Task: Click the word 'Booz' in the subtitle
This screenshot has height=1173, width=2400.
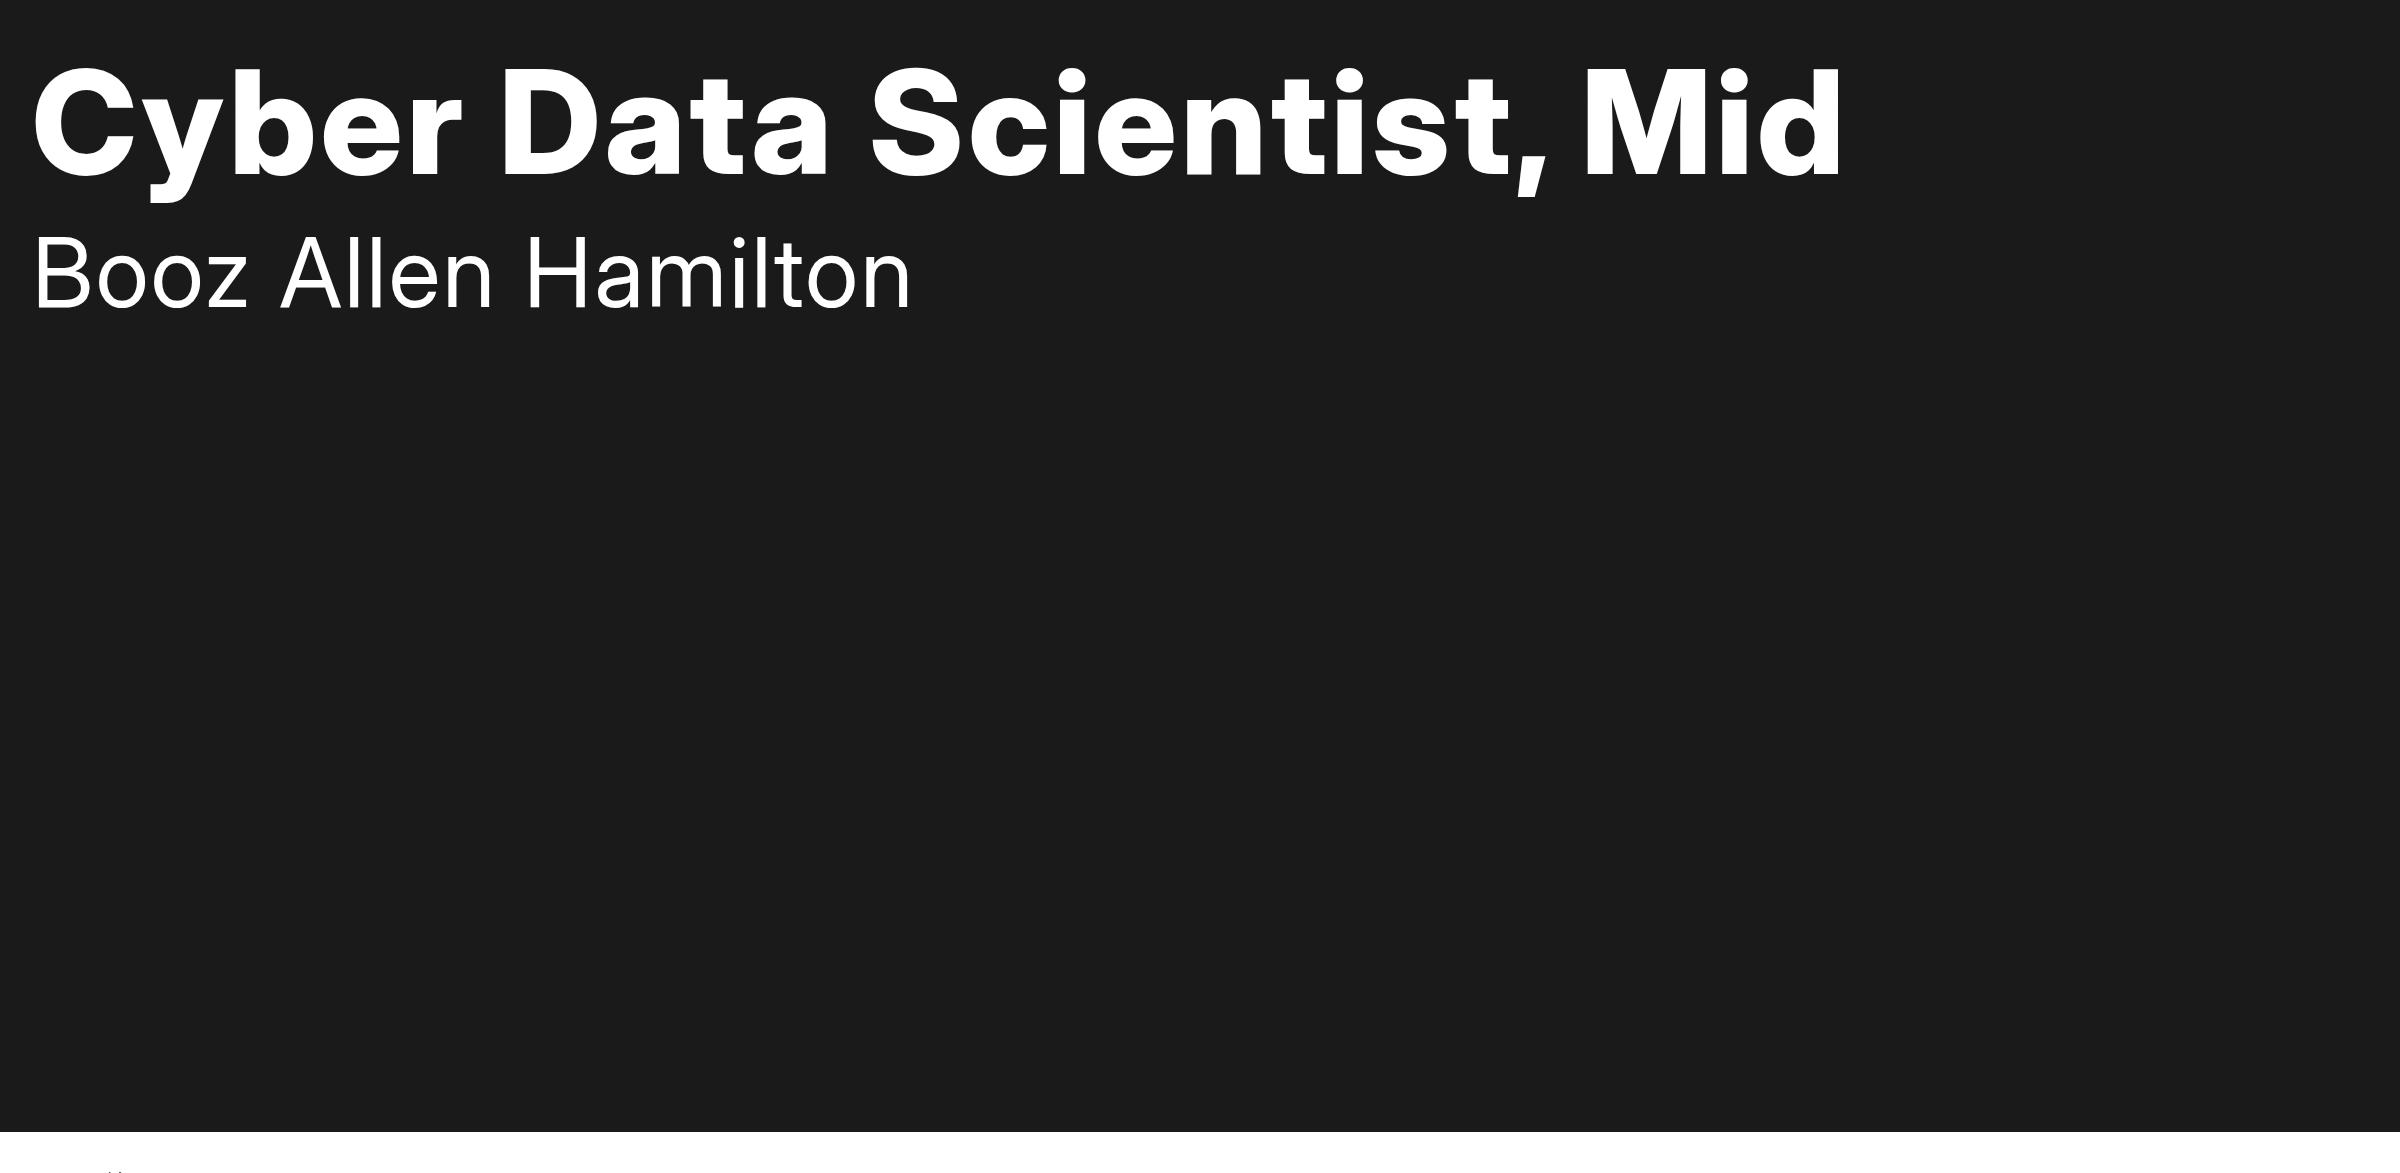Action: click(x=140, y=274)
